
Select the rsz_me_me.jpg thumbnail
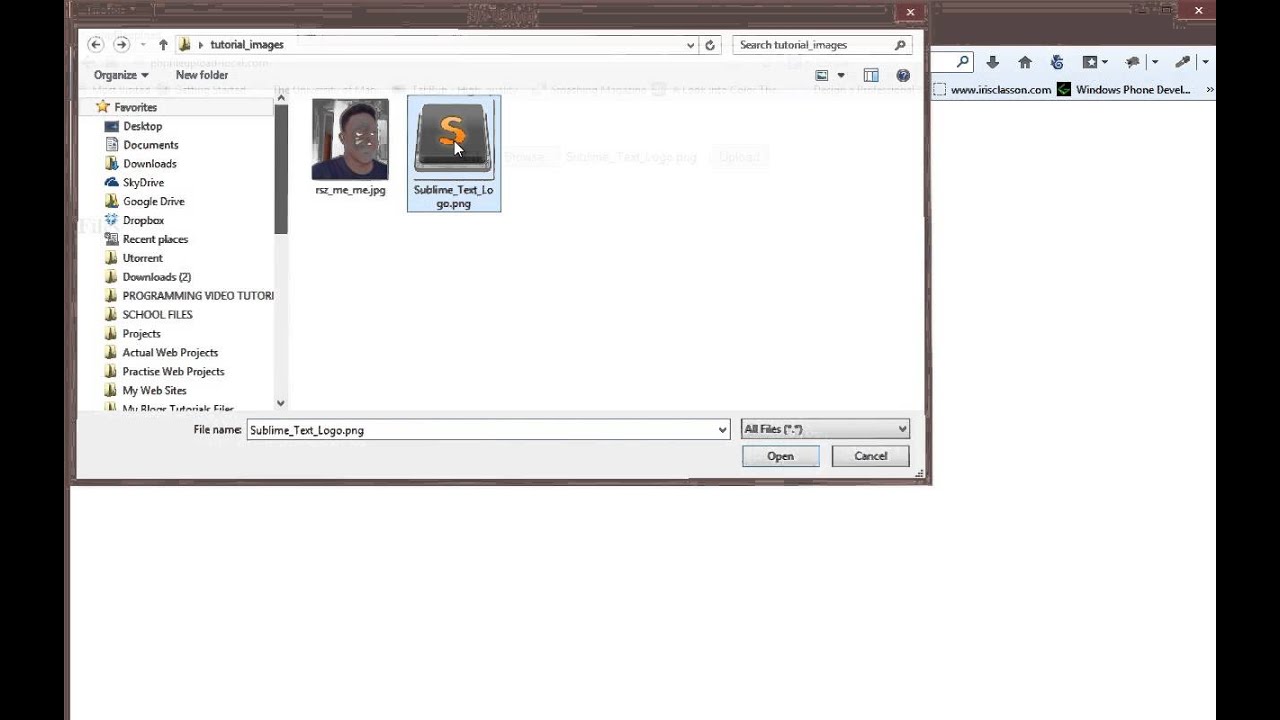pyautogui.click(x=350, y=139)
